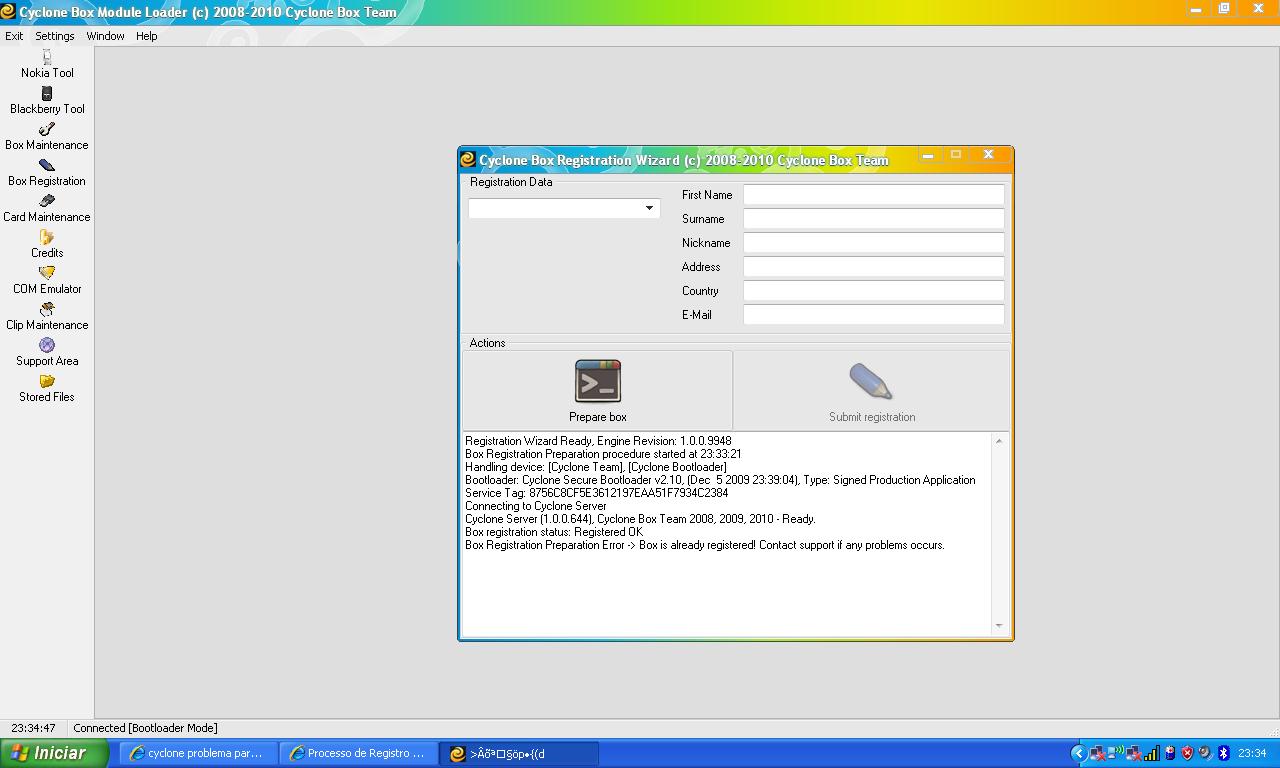Switch to 'cyclone problema par...' taskbar window
This screenshot has height=768, width=1280.
[x=198, y=753]
